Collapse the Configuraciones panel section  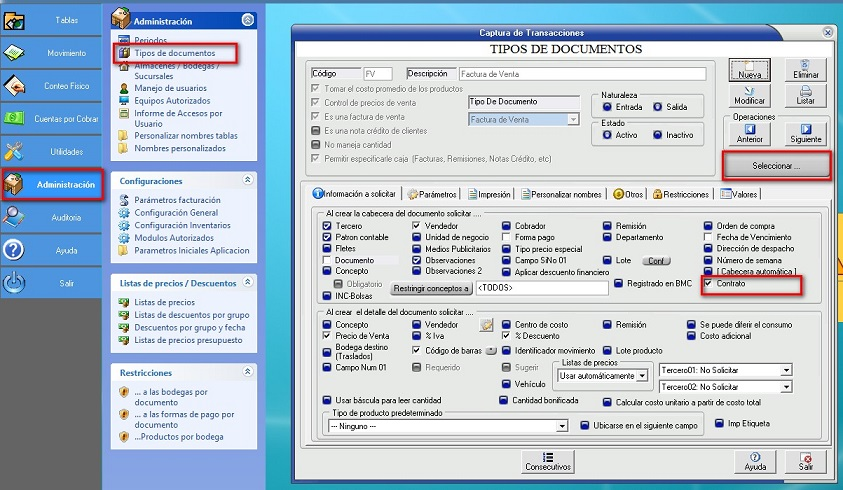coord(247,180)
